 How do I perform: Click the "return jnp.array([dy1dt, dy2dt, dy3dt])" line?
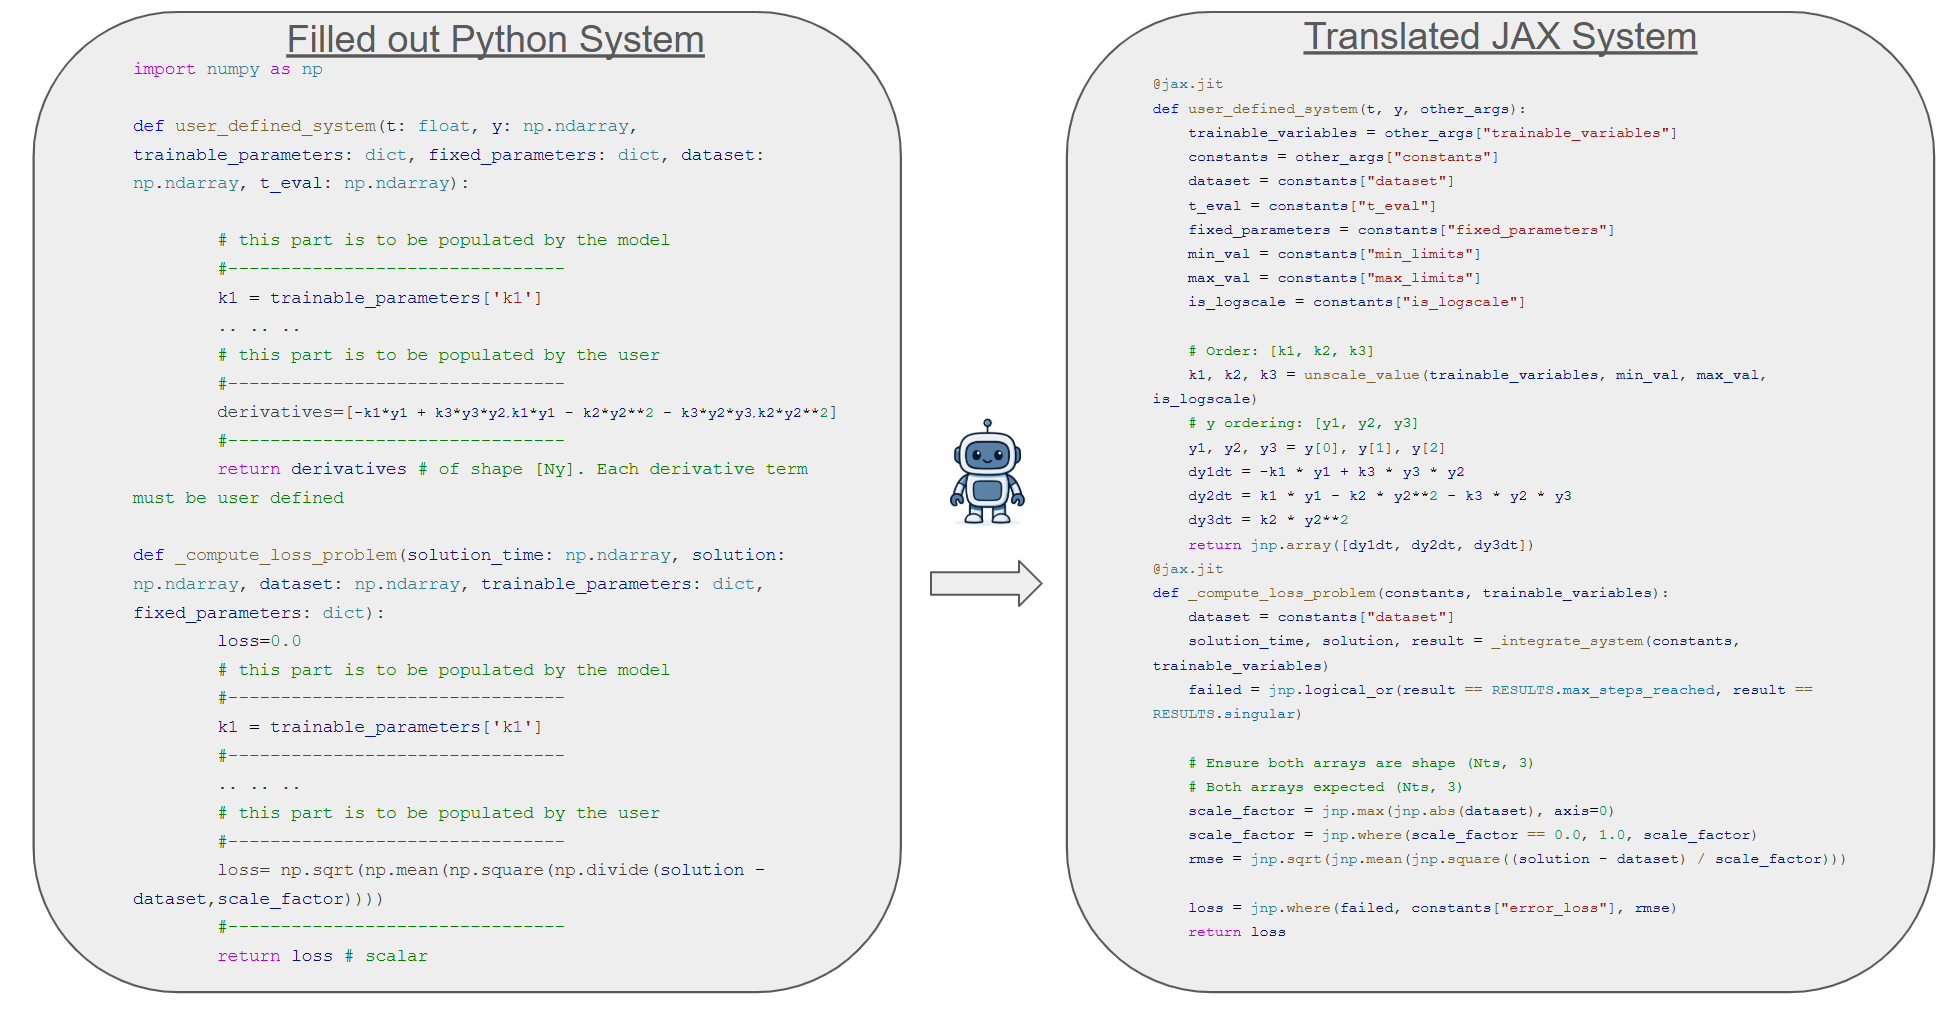tap(1361, 545)
